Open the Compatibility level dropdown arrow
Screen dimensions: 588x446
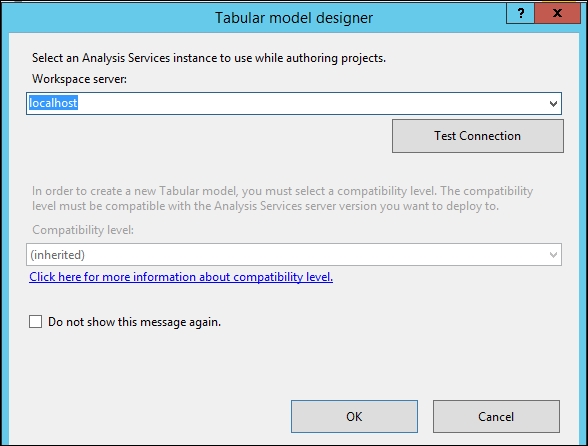pos(553,255)
